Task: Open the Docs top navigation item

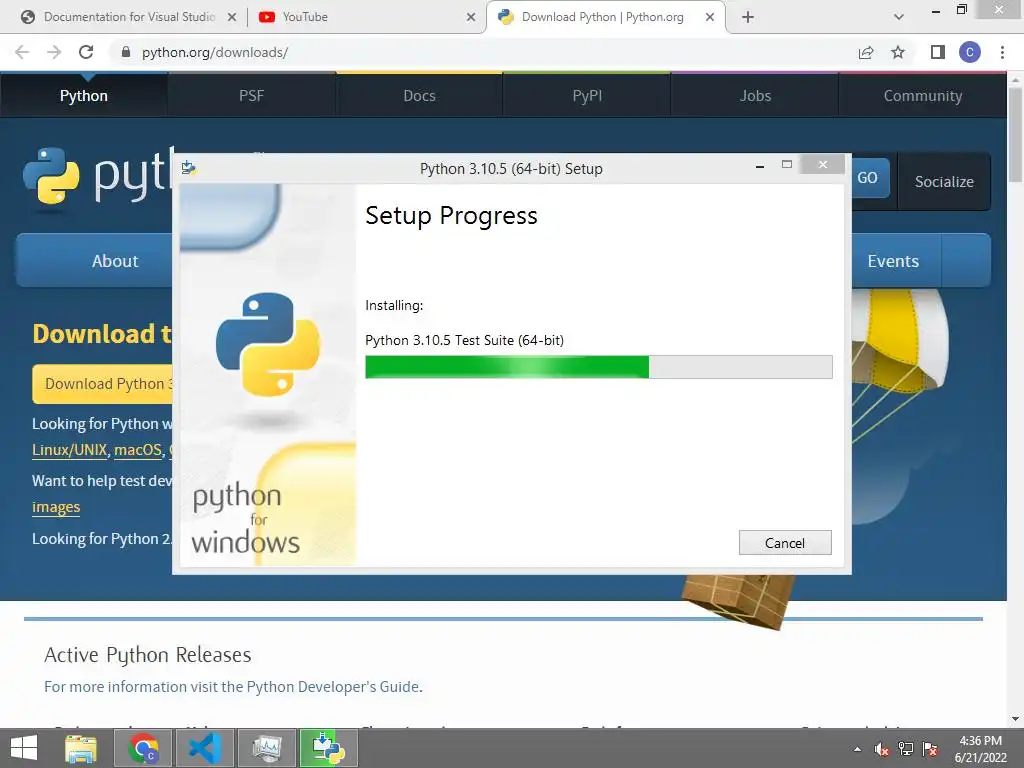Action: click(419, 95)
